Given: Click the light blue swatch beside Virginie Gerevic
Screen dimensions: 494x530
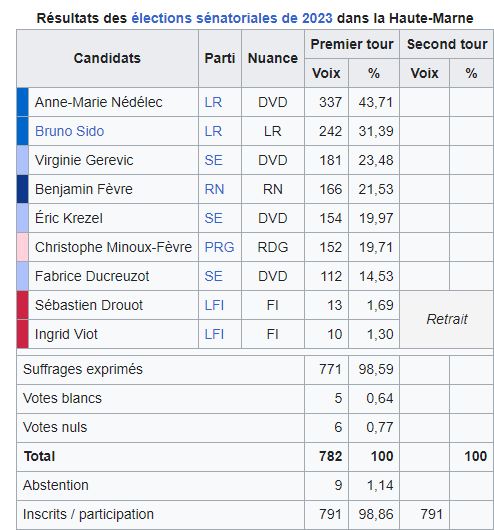Looking at the screenshot, I should [23, 160].
